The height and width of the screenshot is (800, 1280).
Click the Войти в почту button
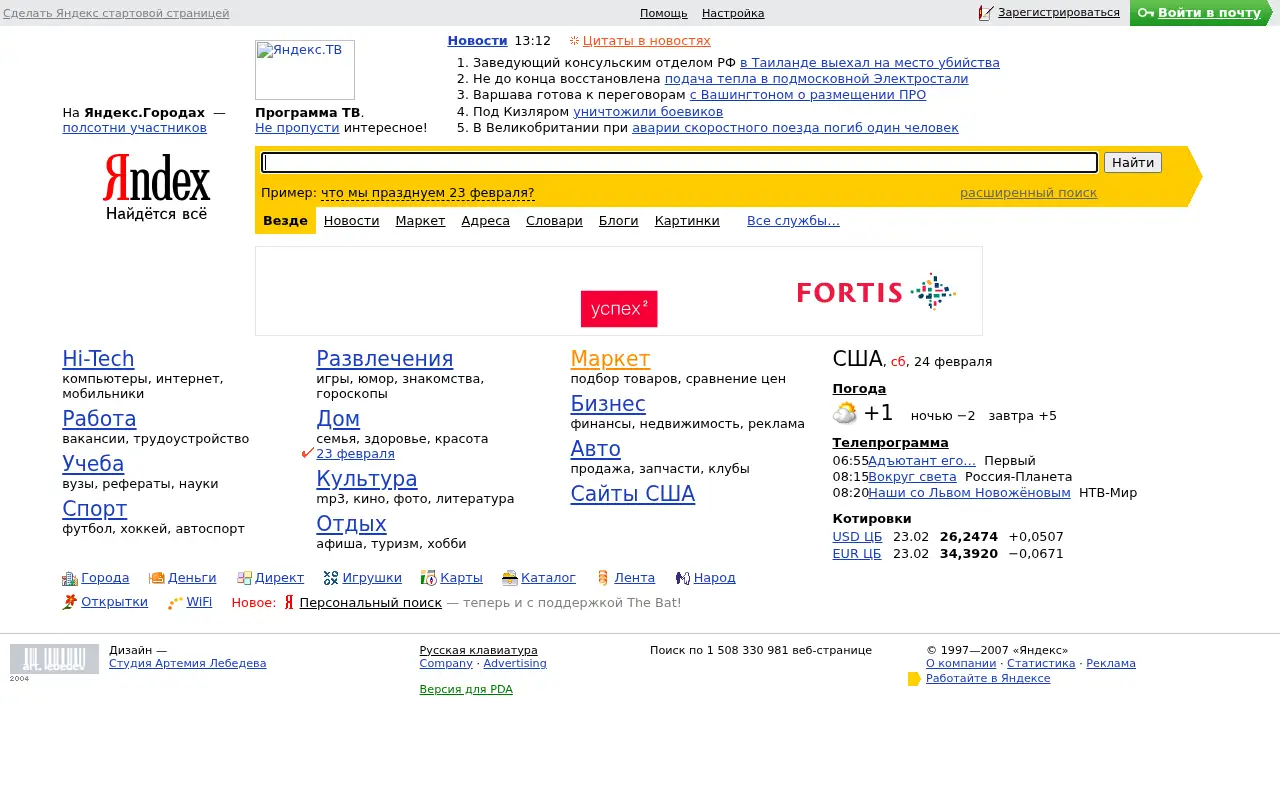(1200, 13)
